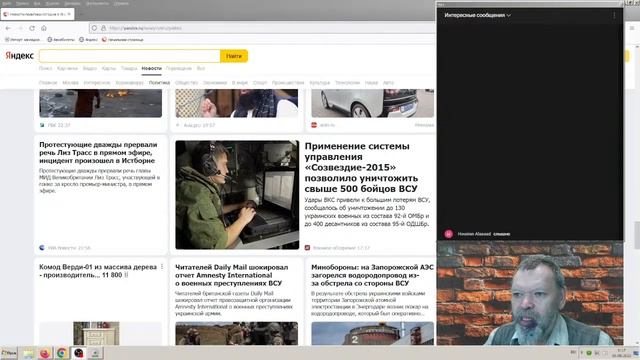Open the «Созвездие-2015» headline article
The width and height of the screenshot is (640, 360).
tap(361, 167)
